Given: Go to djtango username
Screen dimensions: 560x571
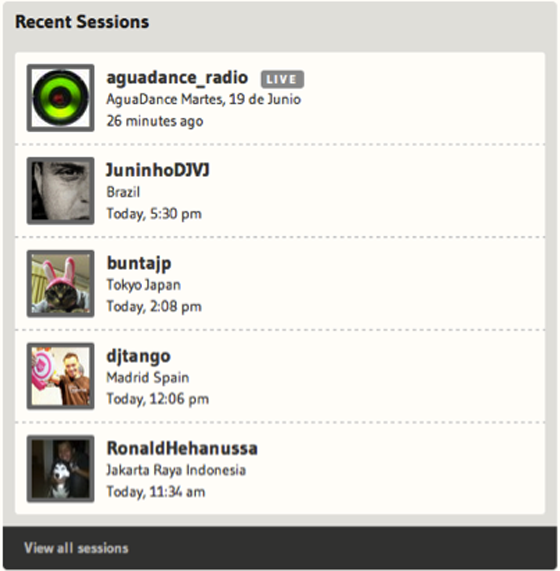Looking at the screenshot, I should (x=138, y=357).
